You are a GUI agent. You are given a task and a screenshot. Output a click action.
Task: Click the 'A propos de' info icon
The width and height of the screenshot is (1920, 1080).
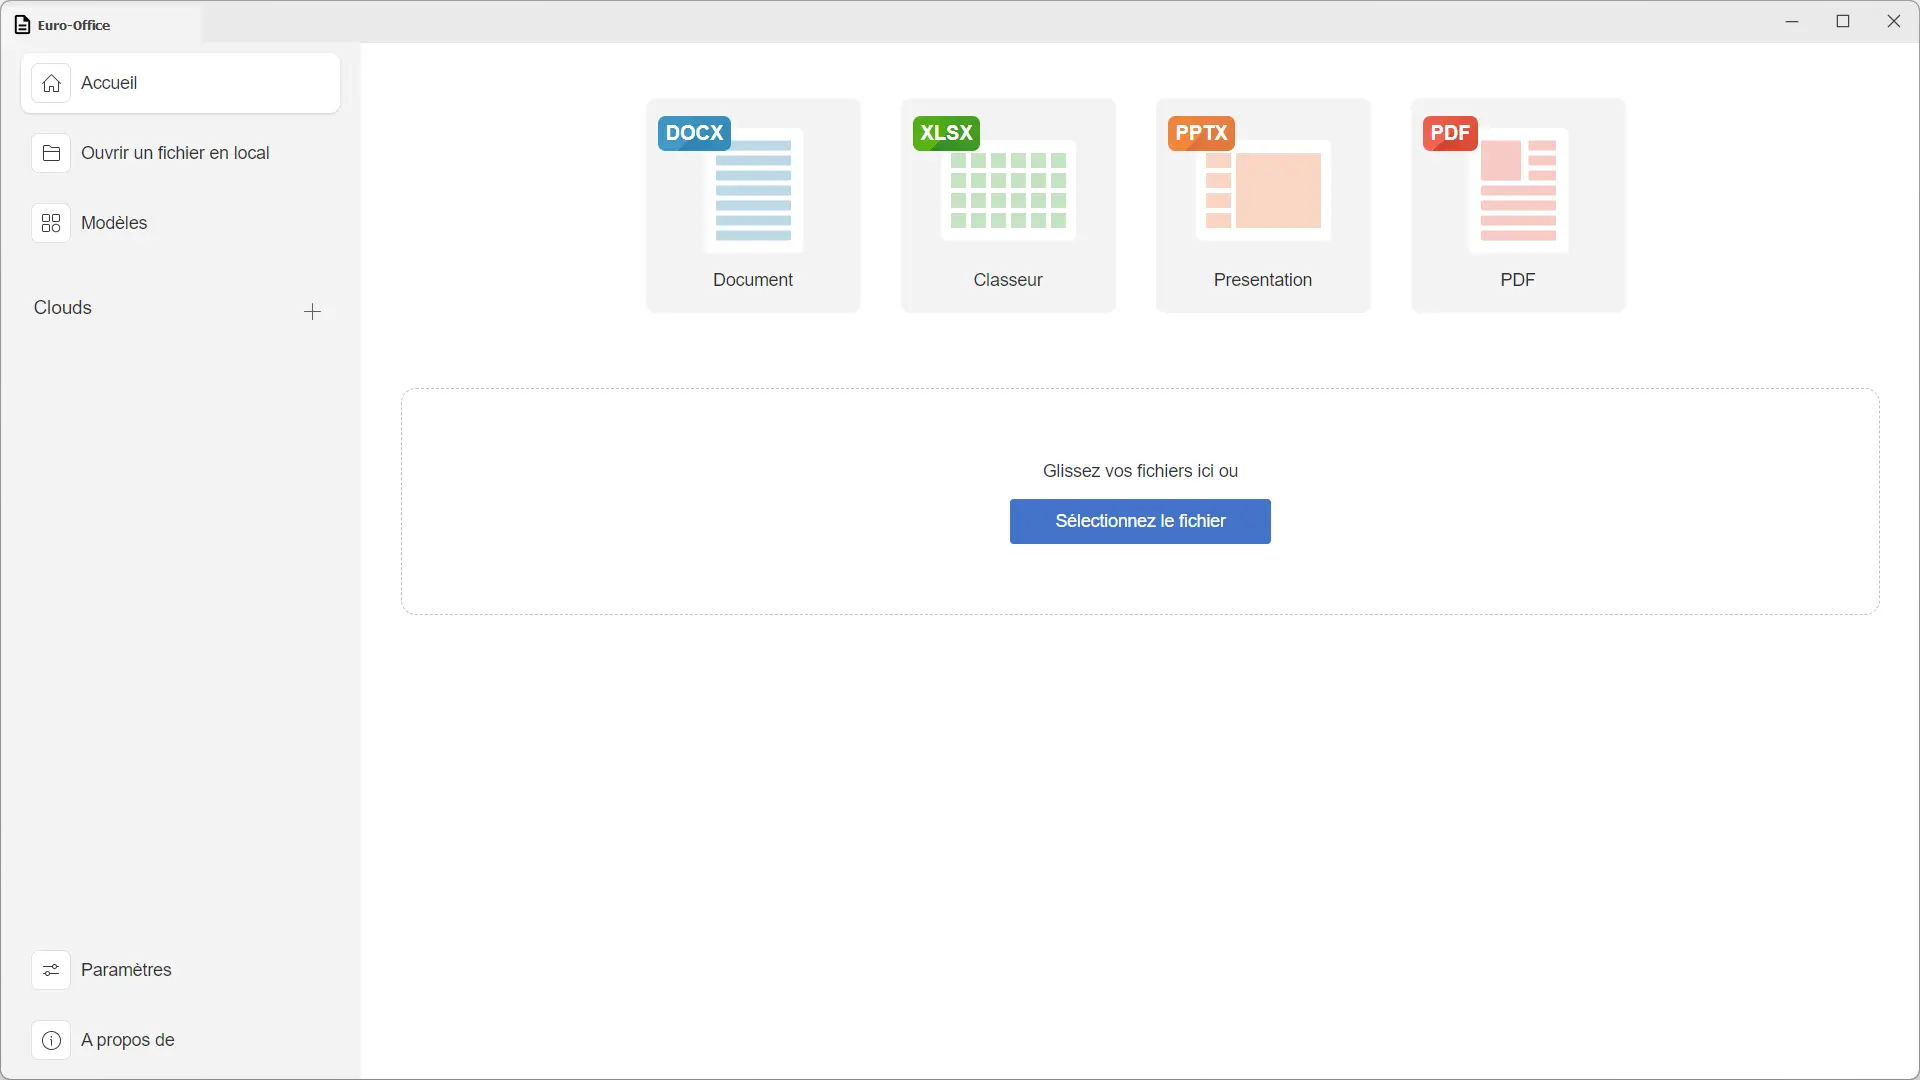51,1040
